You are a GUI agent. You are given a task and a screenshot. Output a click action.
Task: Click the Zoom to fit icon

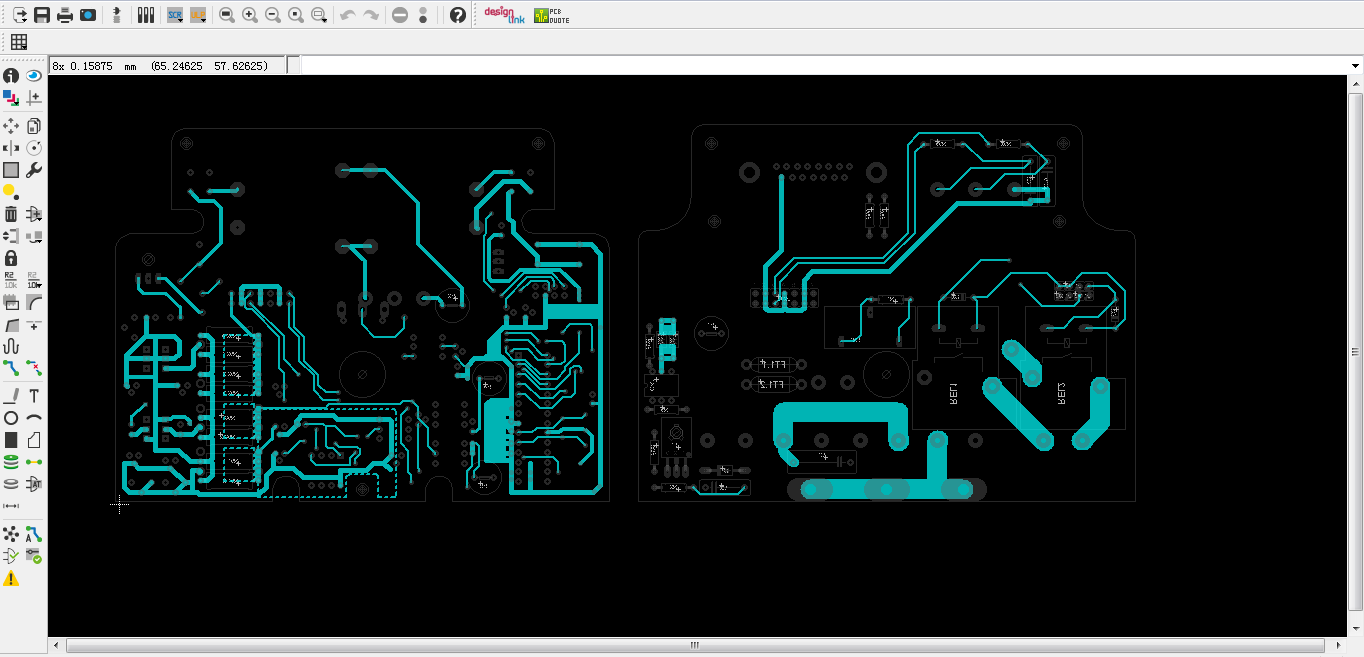227,15
